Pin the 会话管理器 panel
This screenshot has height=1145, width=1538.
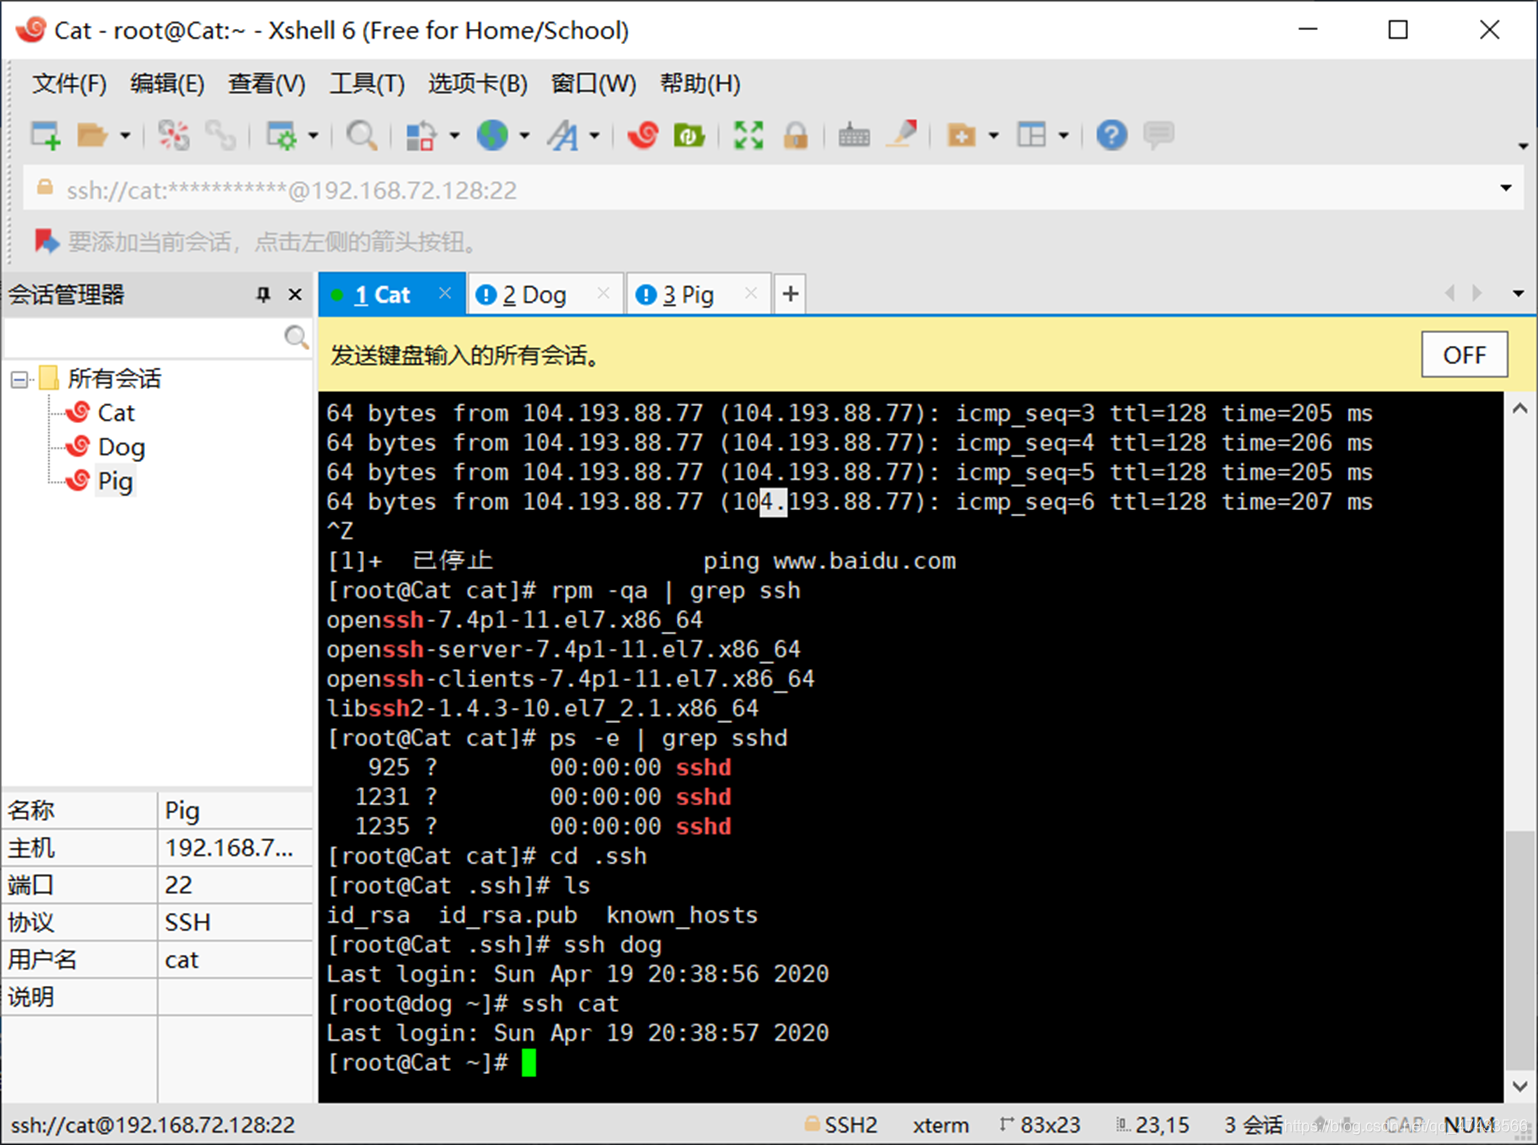click(x=263, y=294)
